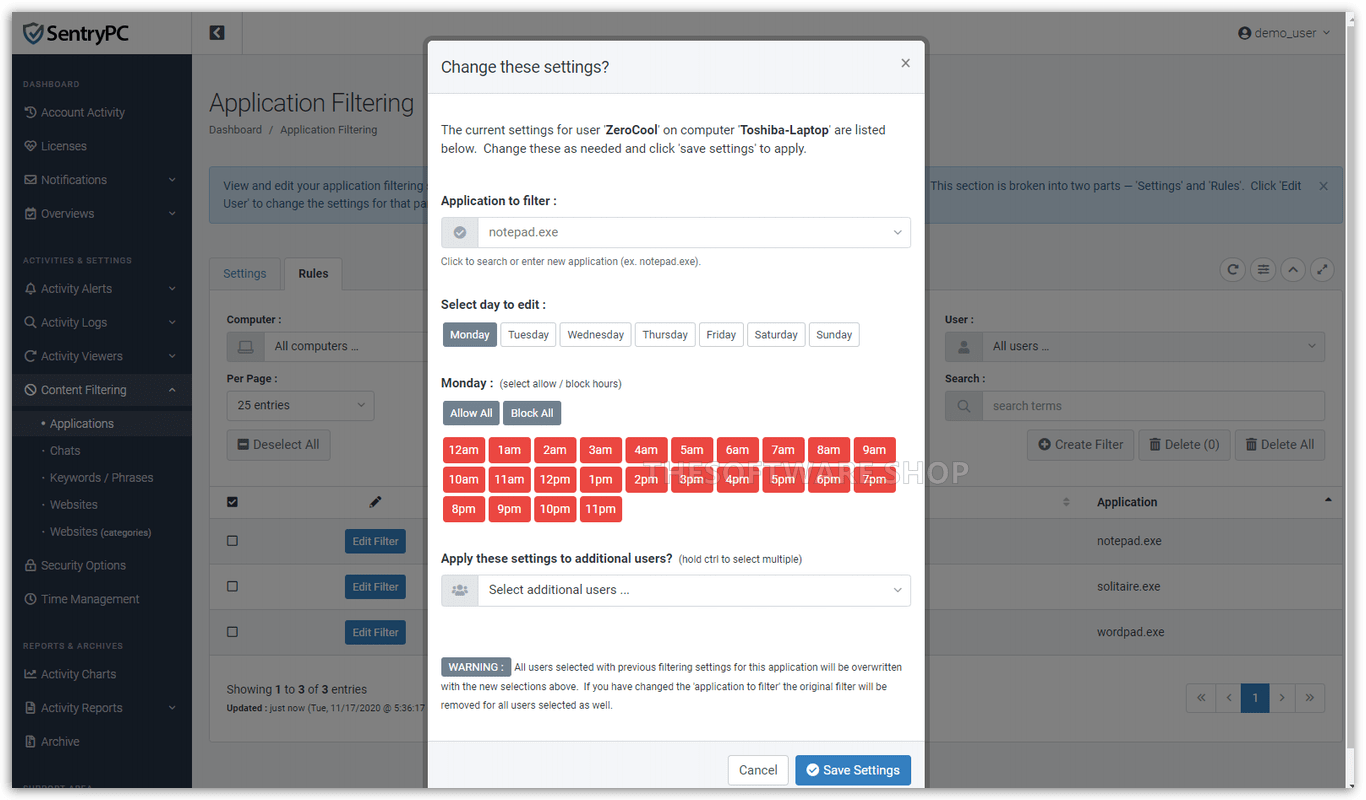Viewport: 1366px width, 800px height.
Task: Toggle the 3am hour block
Action: [x=600, y=450]
